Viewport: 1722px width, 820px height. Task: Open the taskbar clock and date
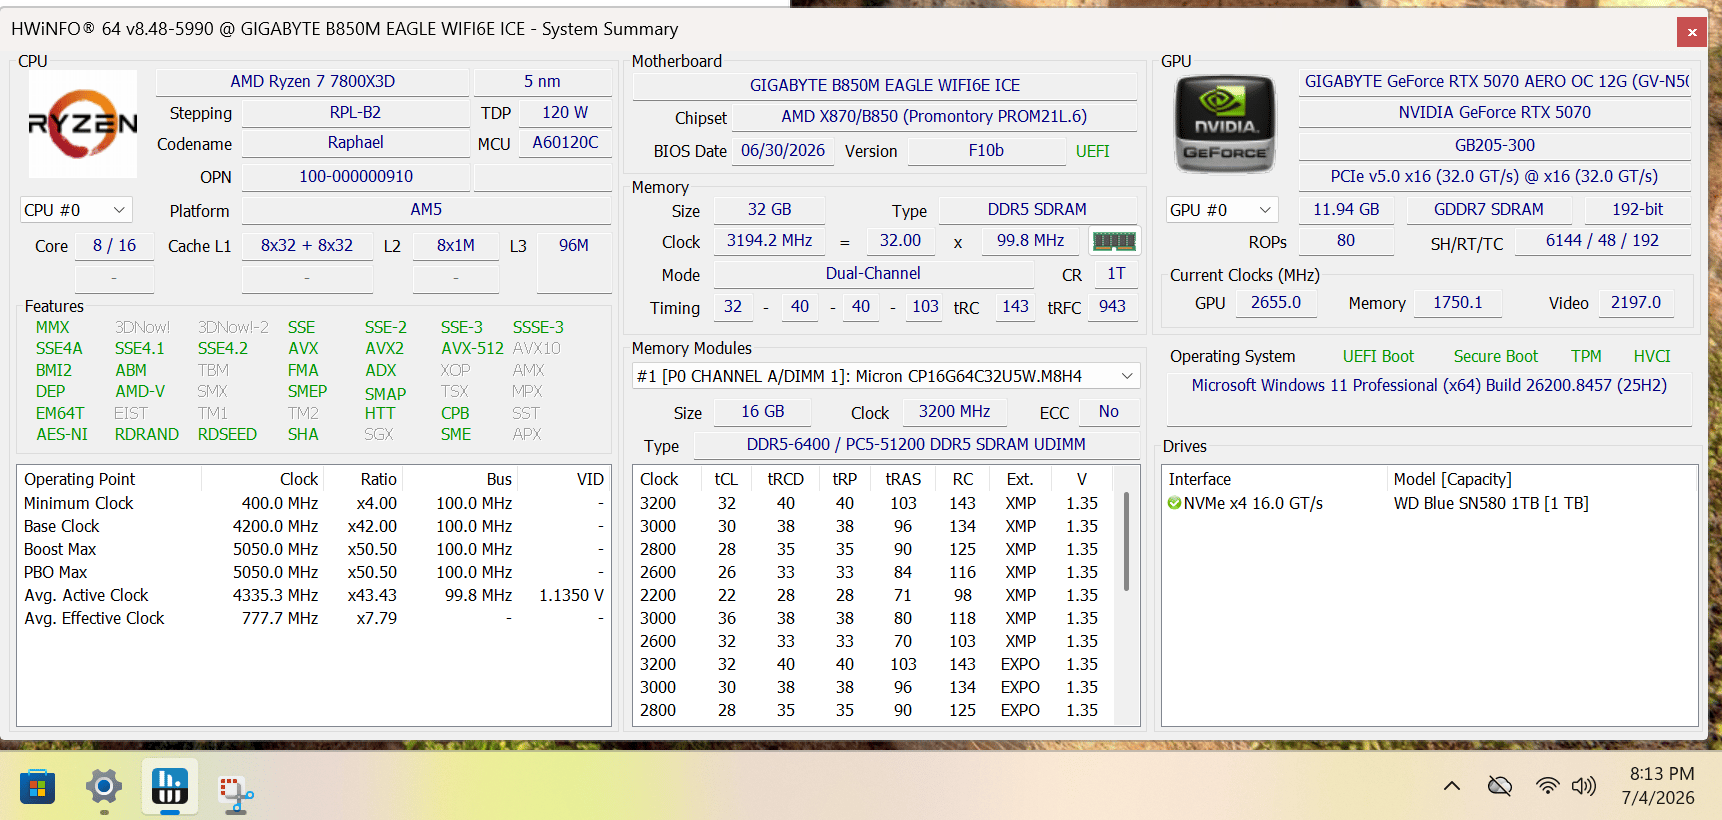1659,786
